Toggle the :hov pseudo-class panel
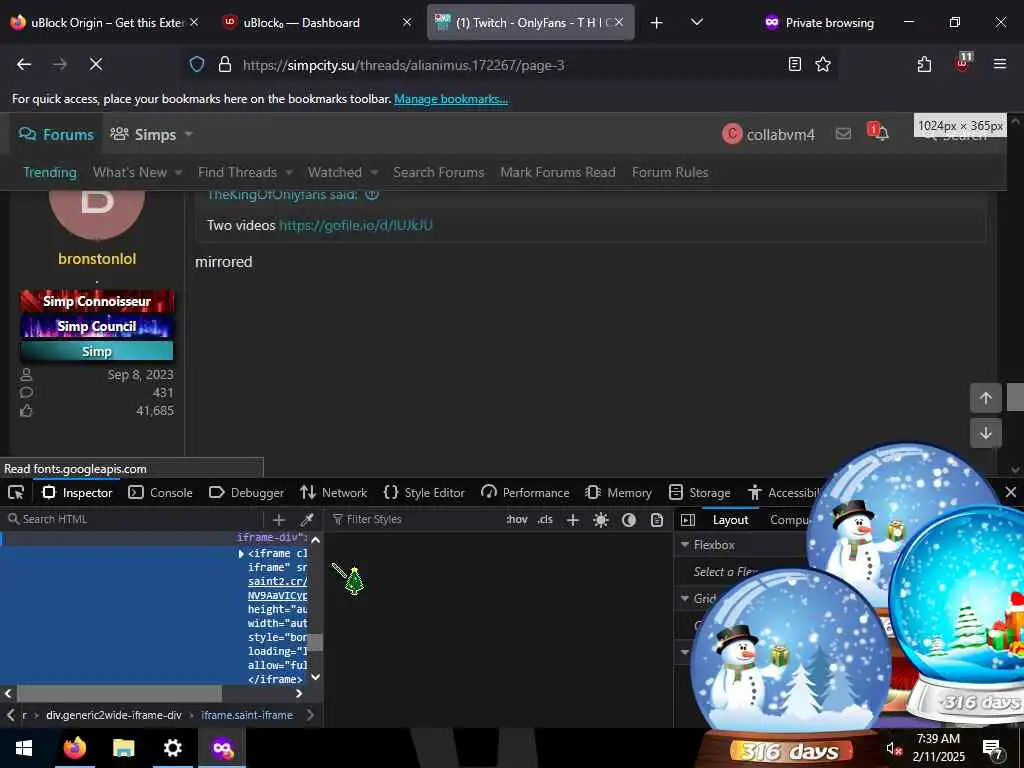This screenshot has width=1024, height=768. [x=517, y=519]
